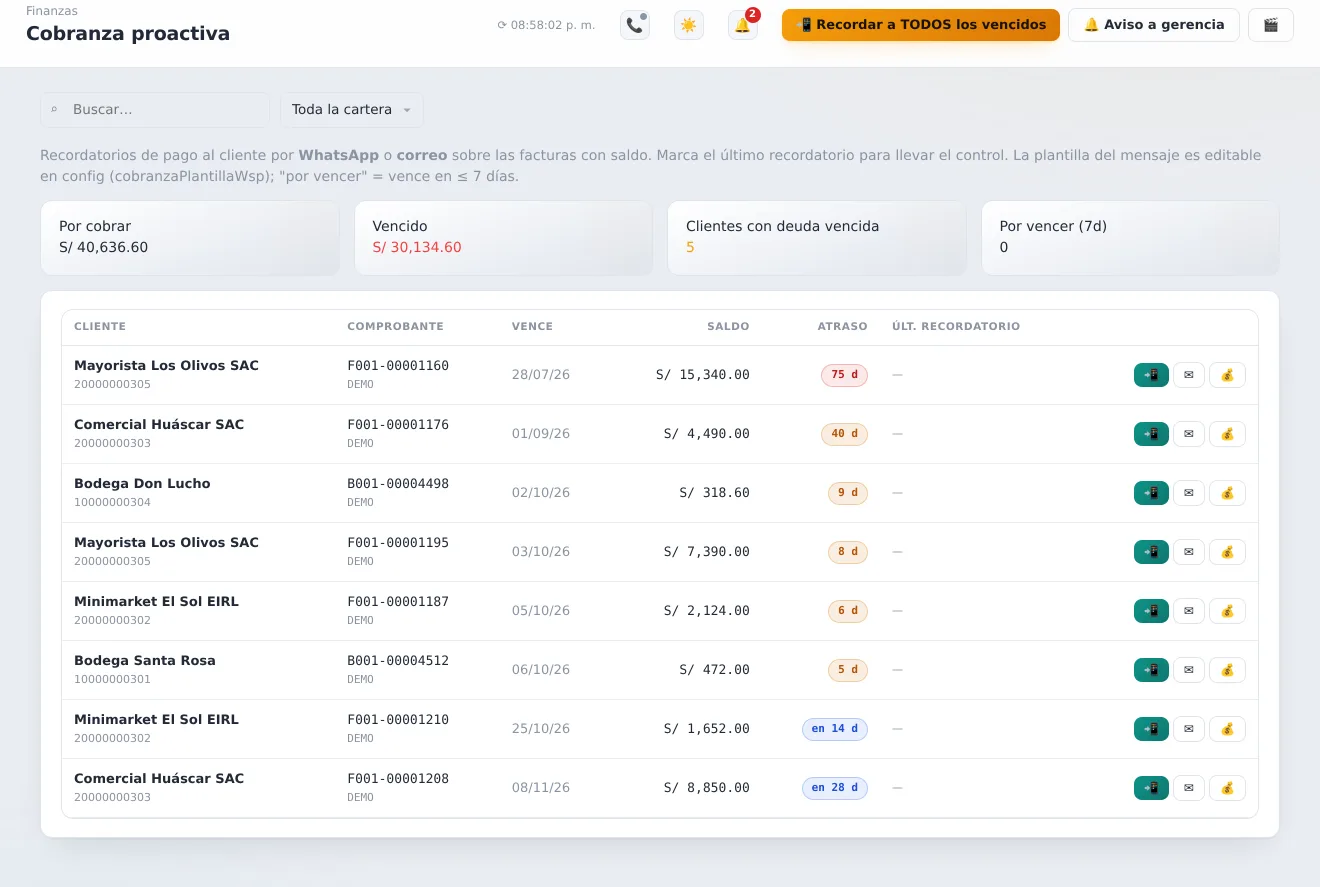Viewport: 1320px width, 887px height.
Task: Click the VENCE column header
Action: tap(532, 327)
